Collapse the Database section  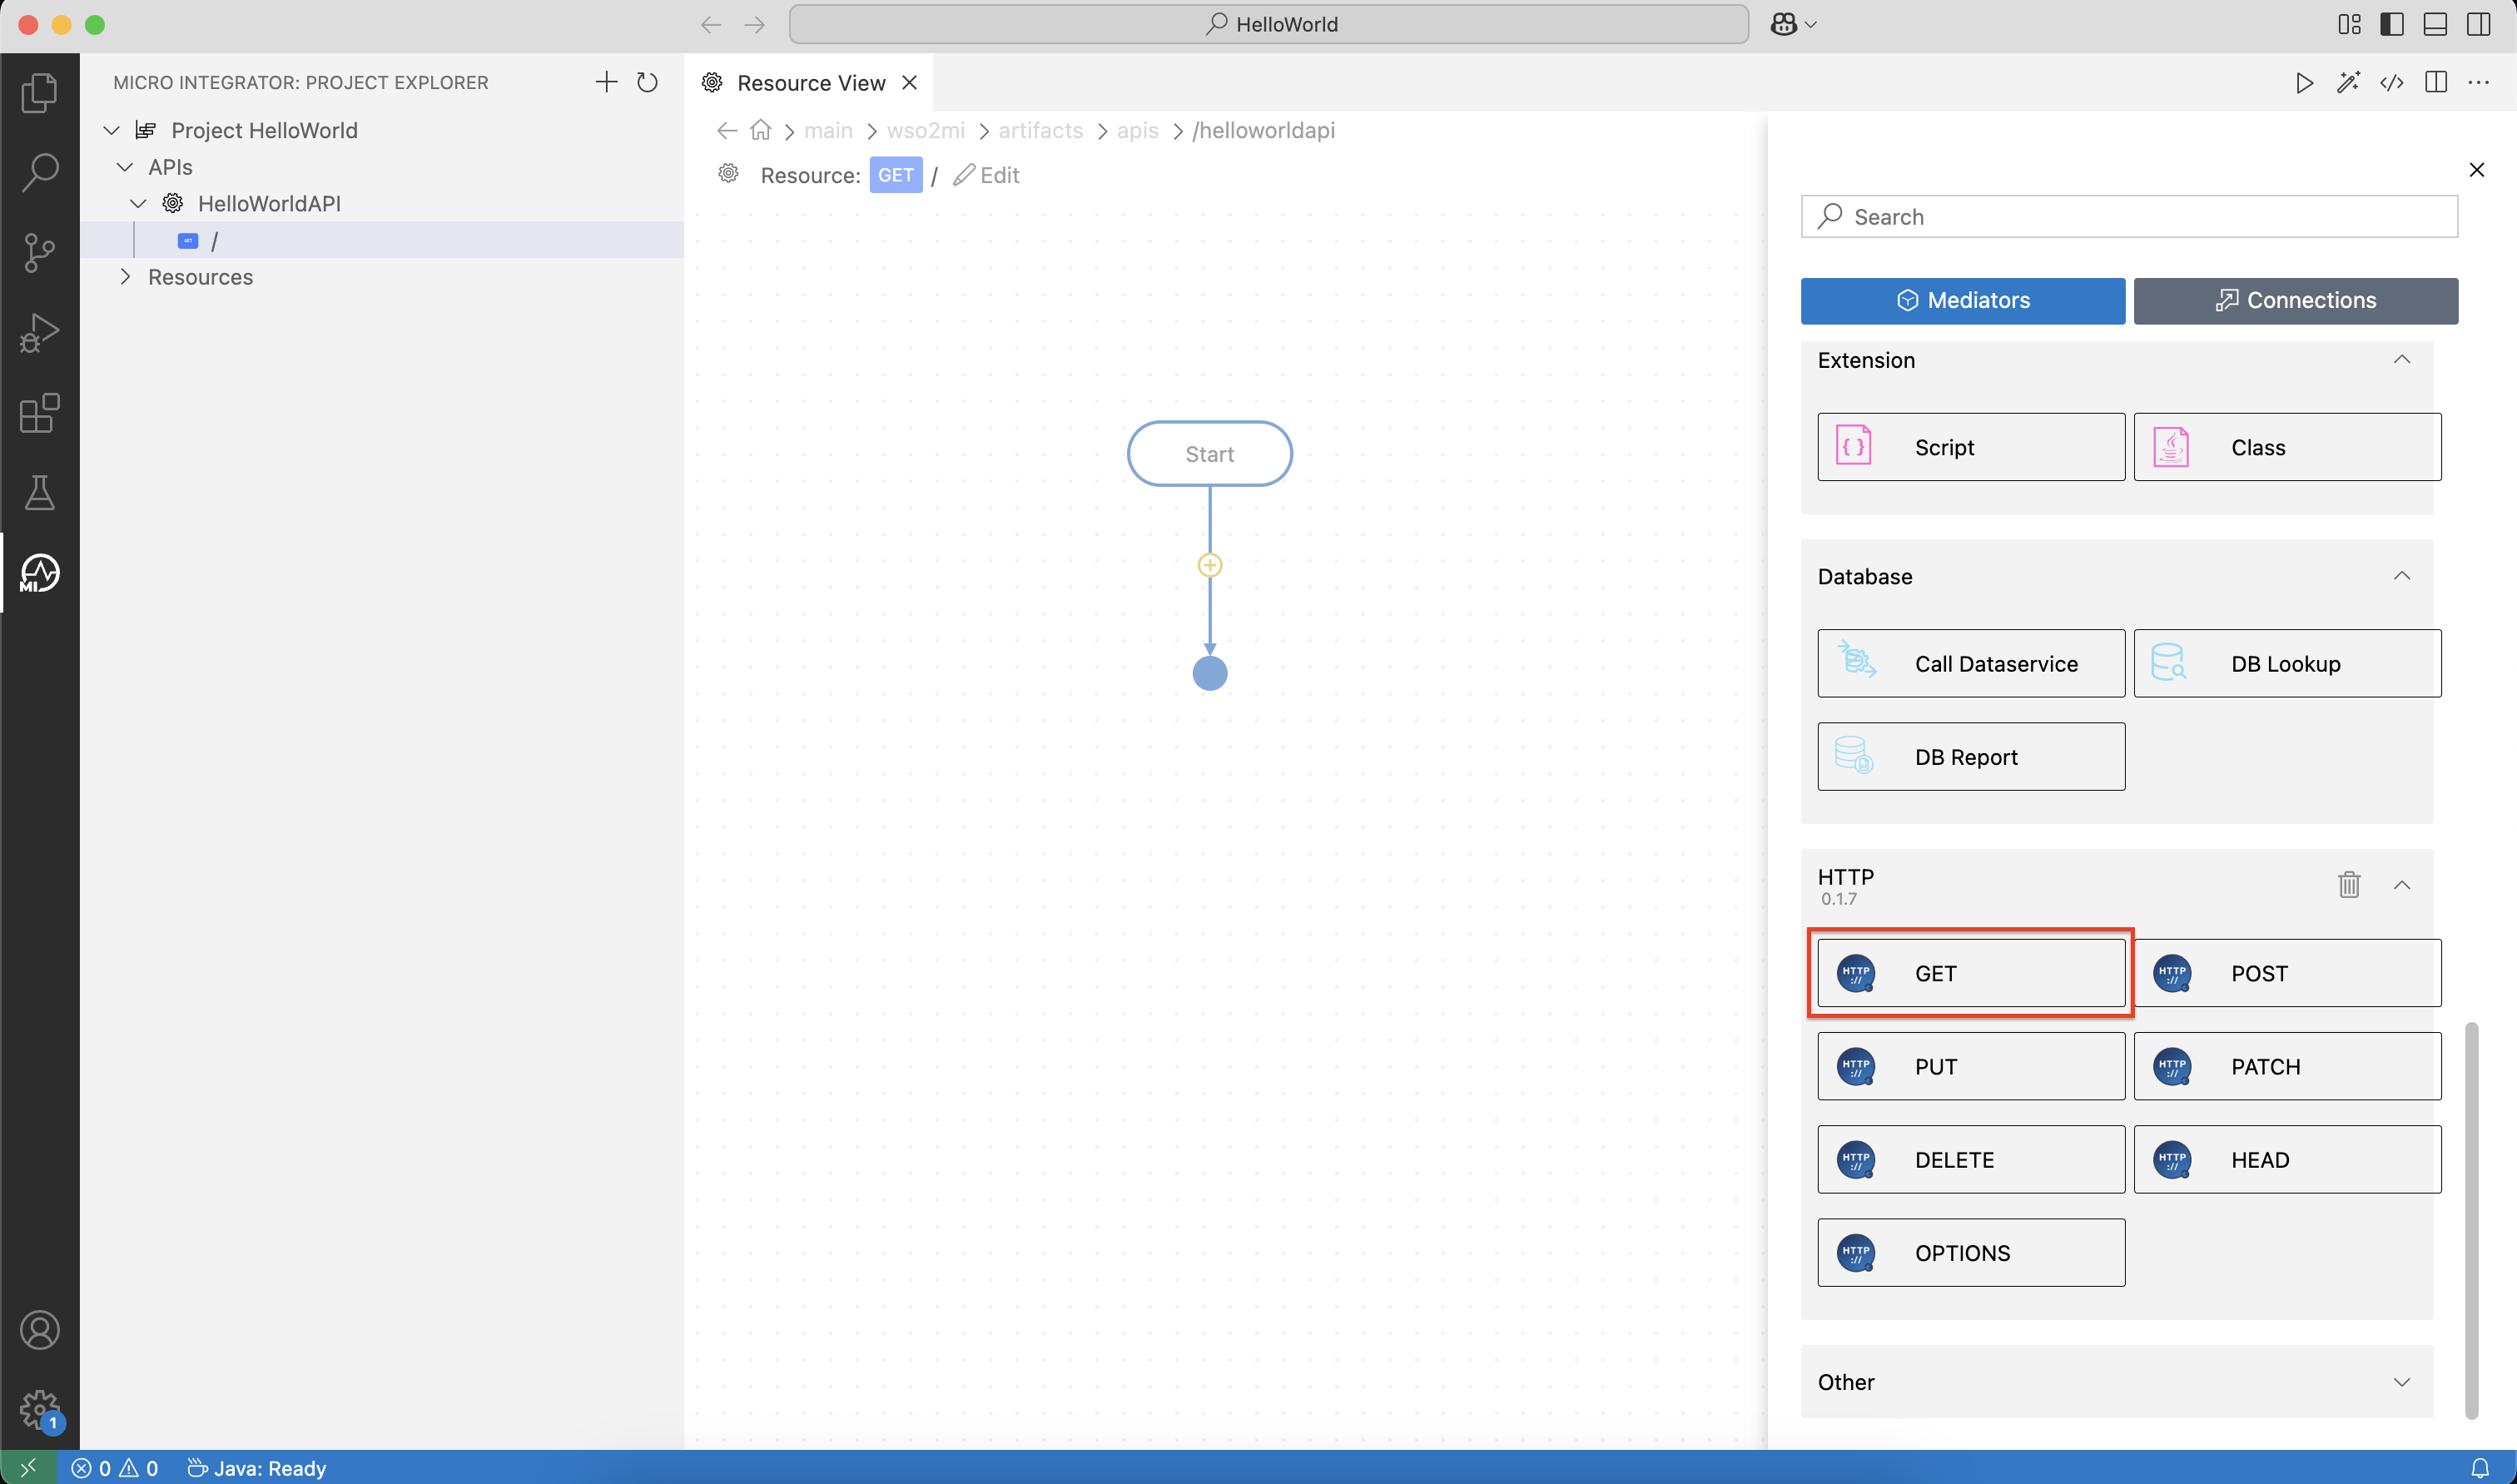pos(2401,576)
